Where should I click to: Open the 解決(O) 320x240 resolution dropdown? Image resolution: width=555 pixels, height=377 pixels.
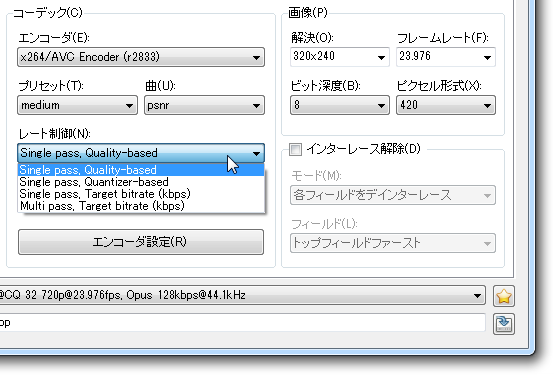339,57
